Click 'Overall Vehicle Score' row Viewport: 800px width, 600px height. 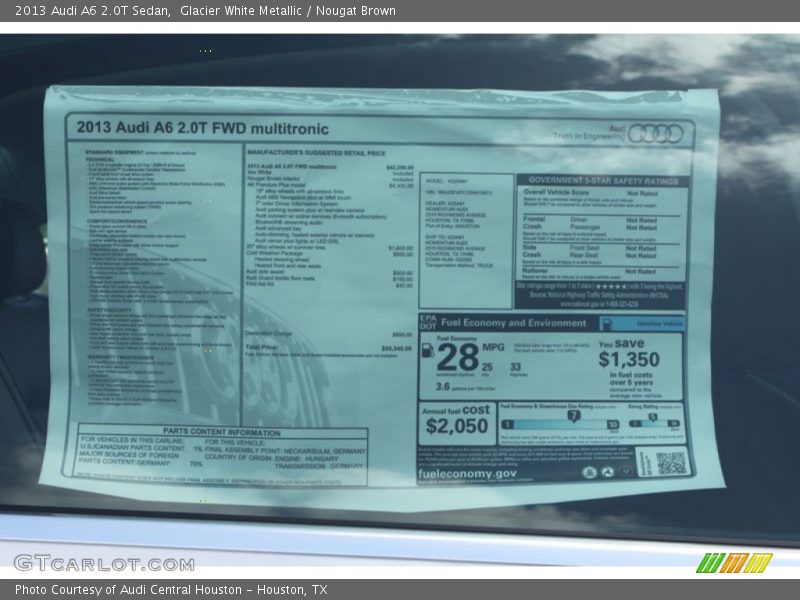click(x=590, y=193)
